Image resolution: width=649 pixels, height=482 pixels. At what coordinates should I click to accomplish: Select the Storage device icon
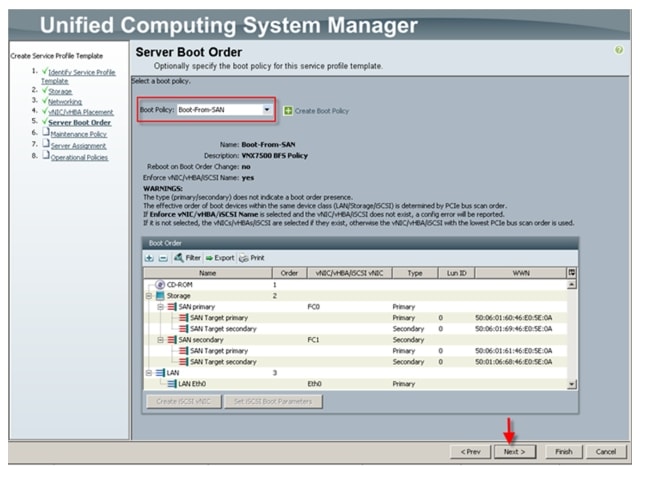tap(160, 296)
